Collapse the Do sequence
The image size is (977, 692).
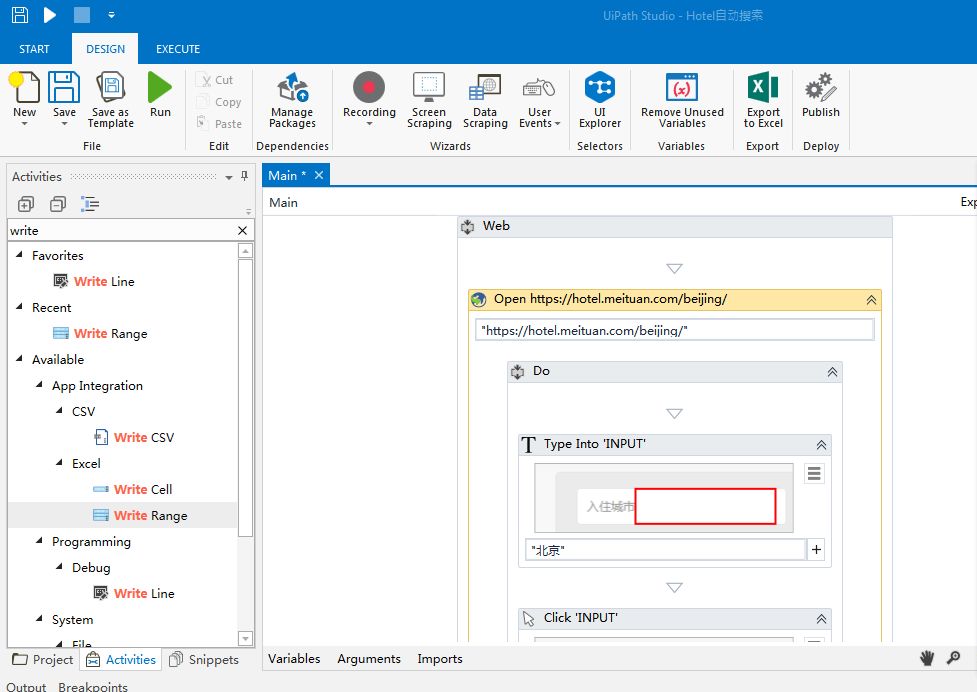[832, 372]
